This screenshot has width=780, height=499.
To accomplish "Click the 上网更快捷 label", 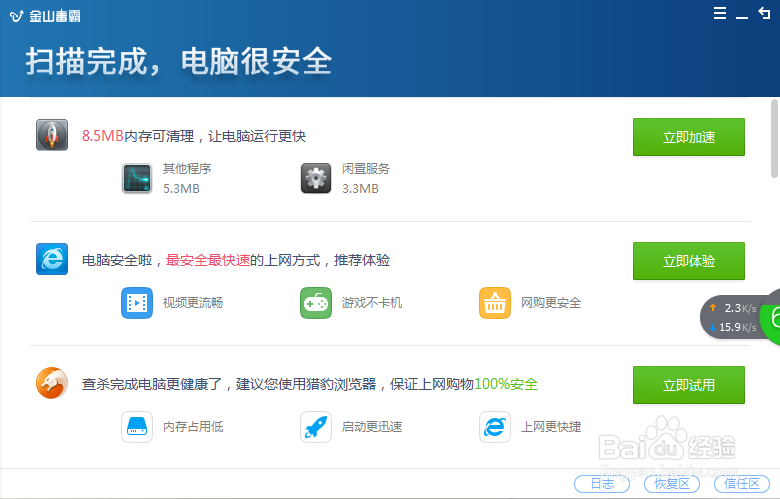I will pyautogui.click(x=551, y=427).
